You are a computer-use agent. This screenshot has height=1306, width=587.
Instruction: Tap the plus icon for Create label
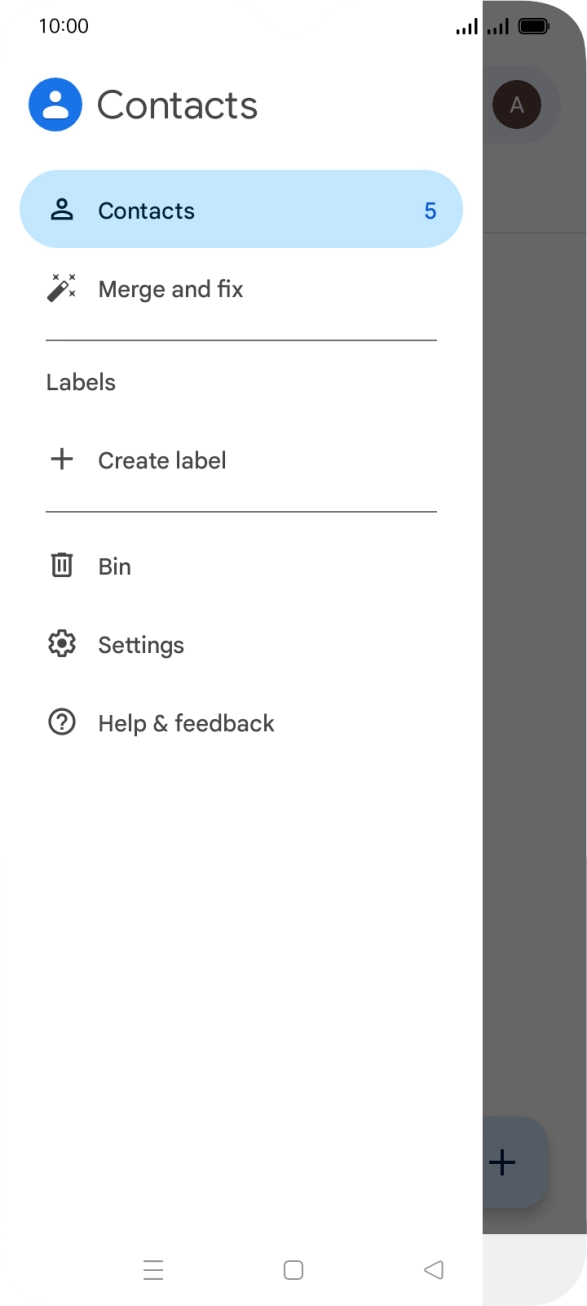coord(62,460)
